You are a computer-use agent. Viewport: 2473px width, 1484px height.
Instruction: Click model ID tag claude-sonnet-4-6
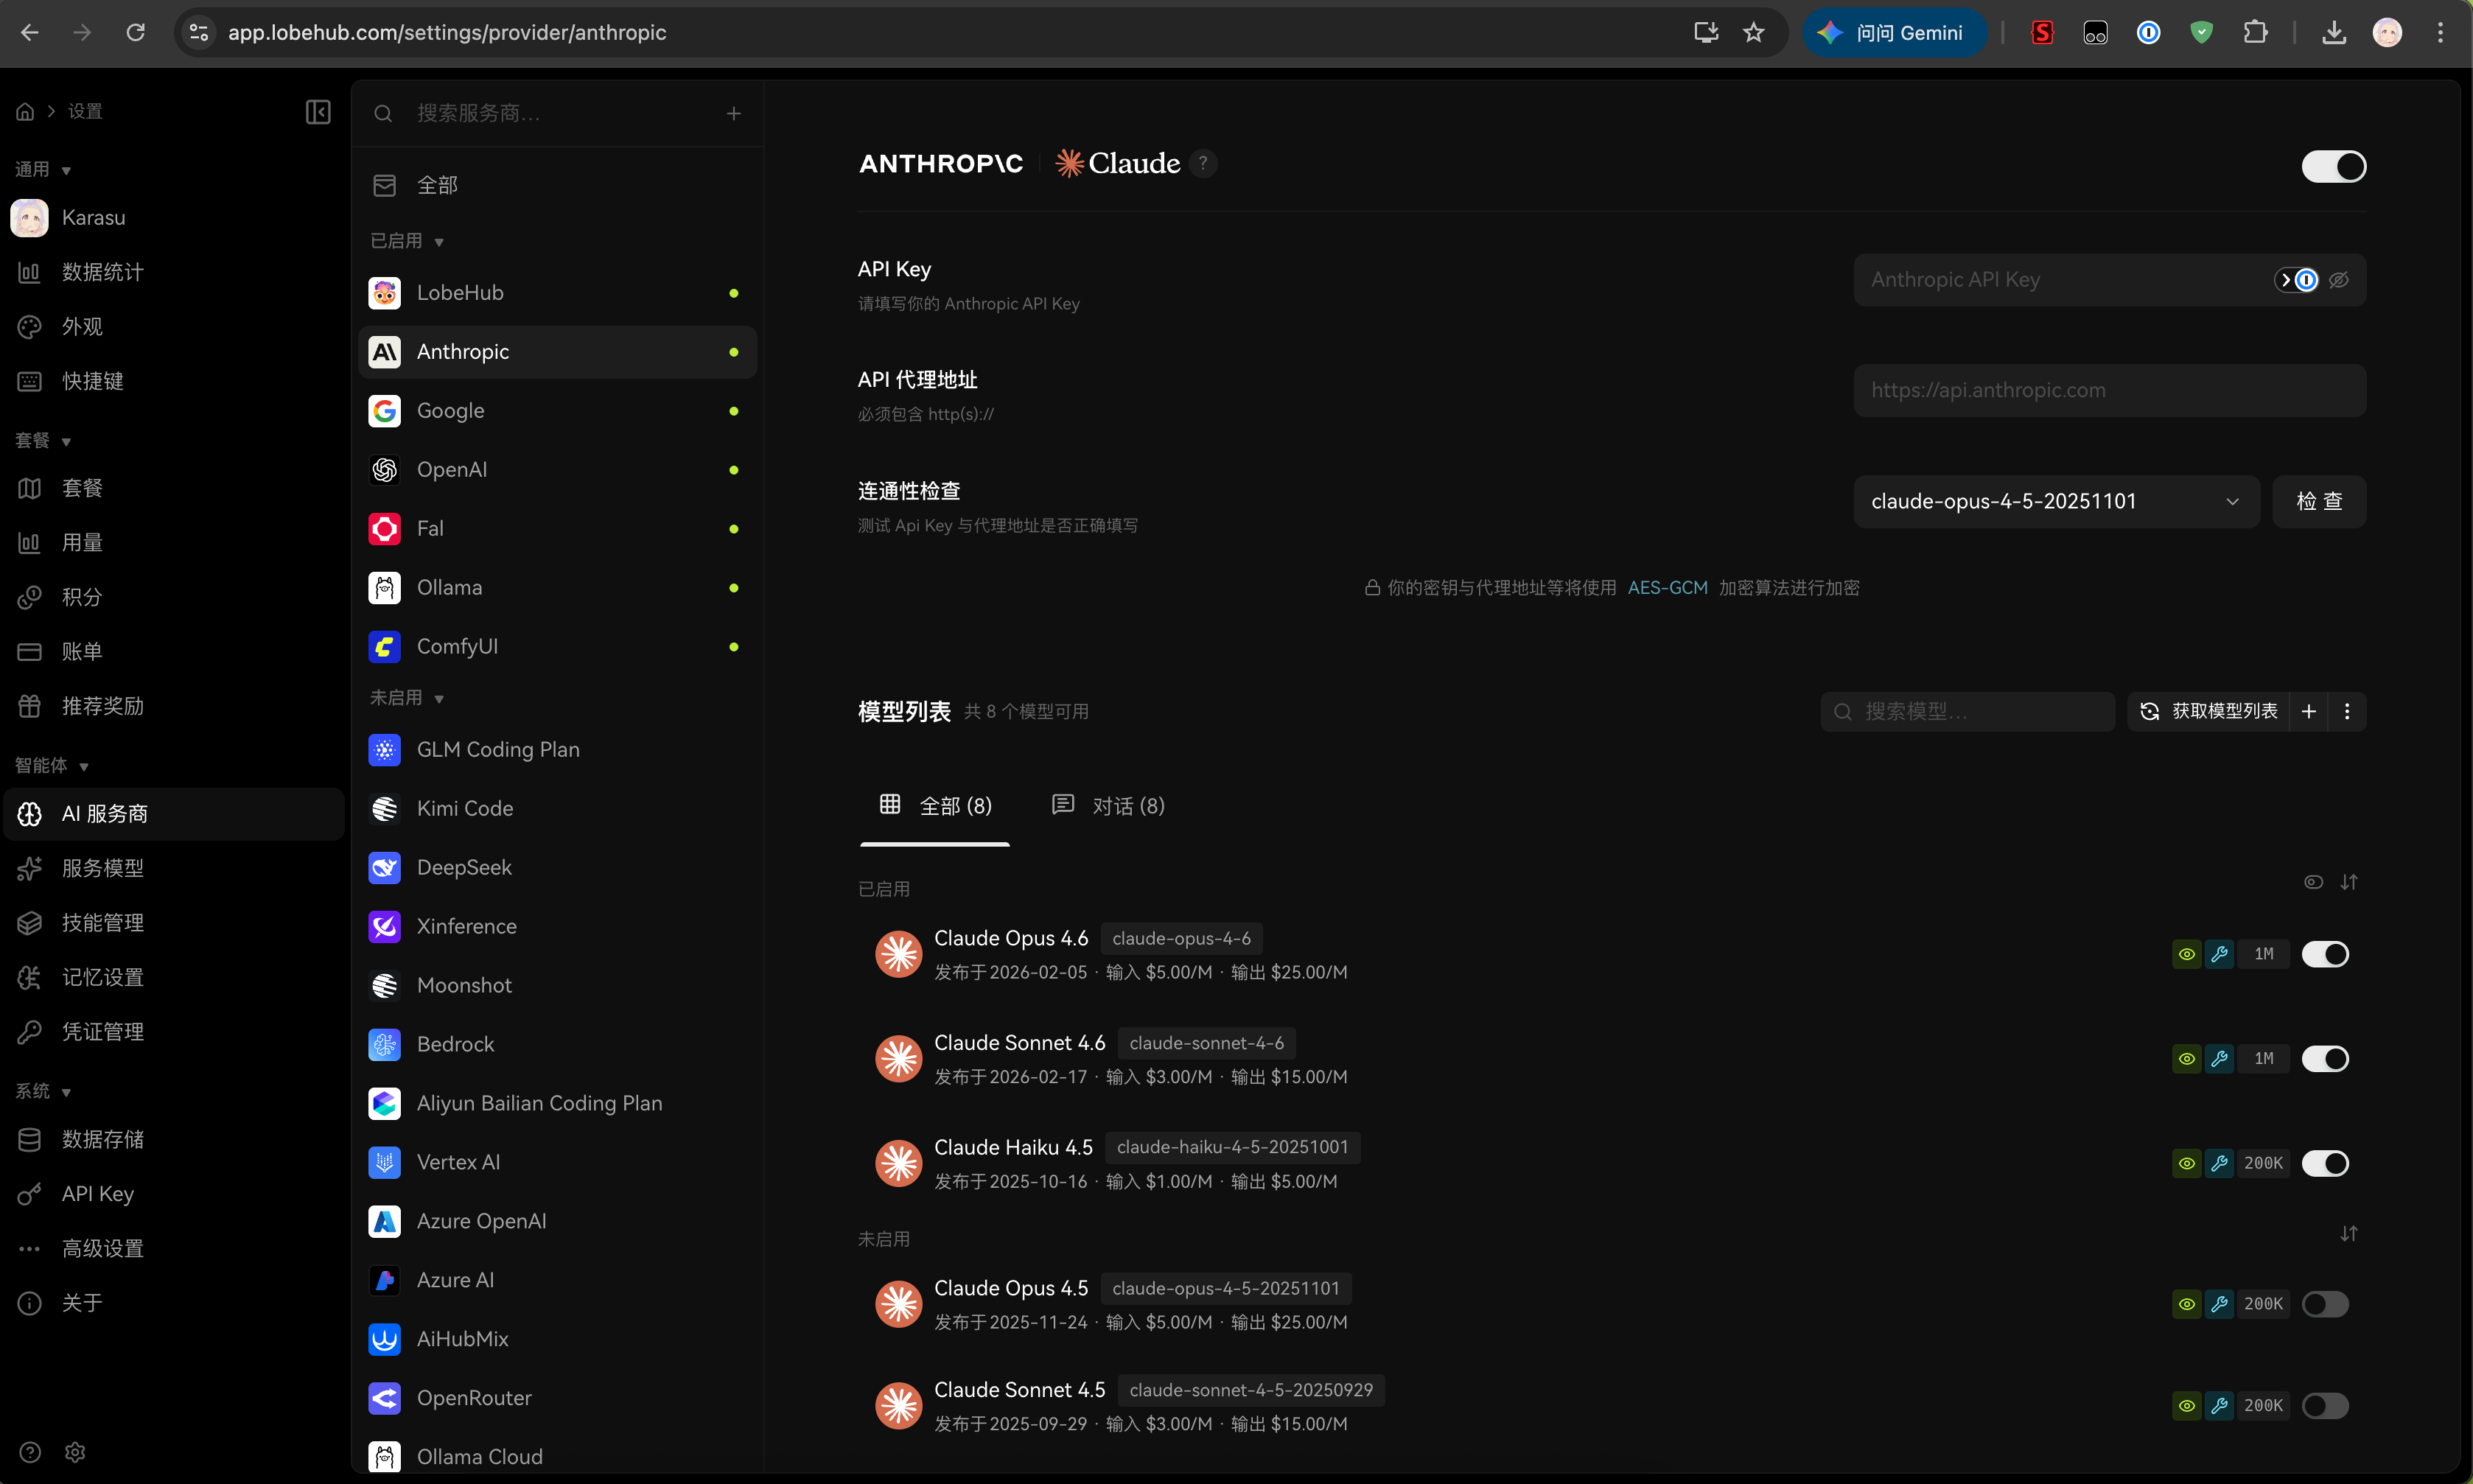click(1206, 1043)
